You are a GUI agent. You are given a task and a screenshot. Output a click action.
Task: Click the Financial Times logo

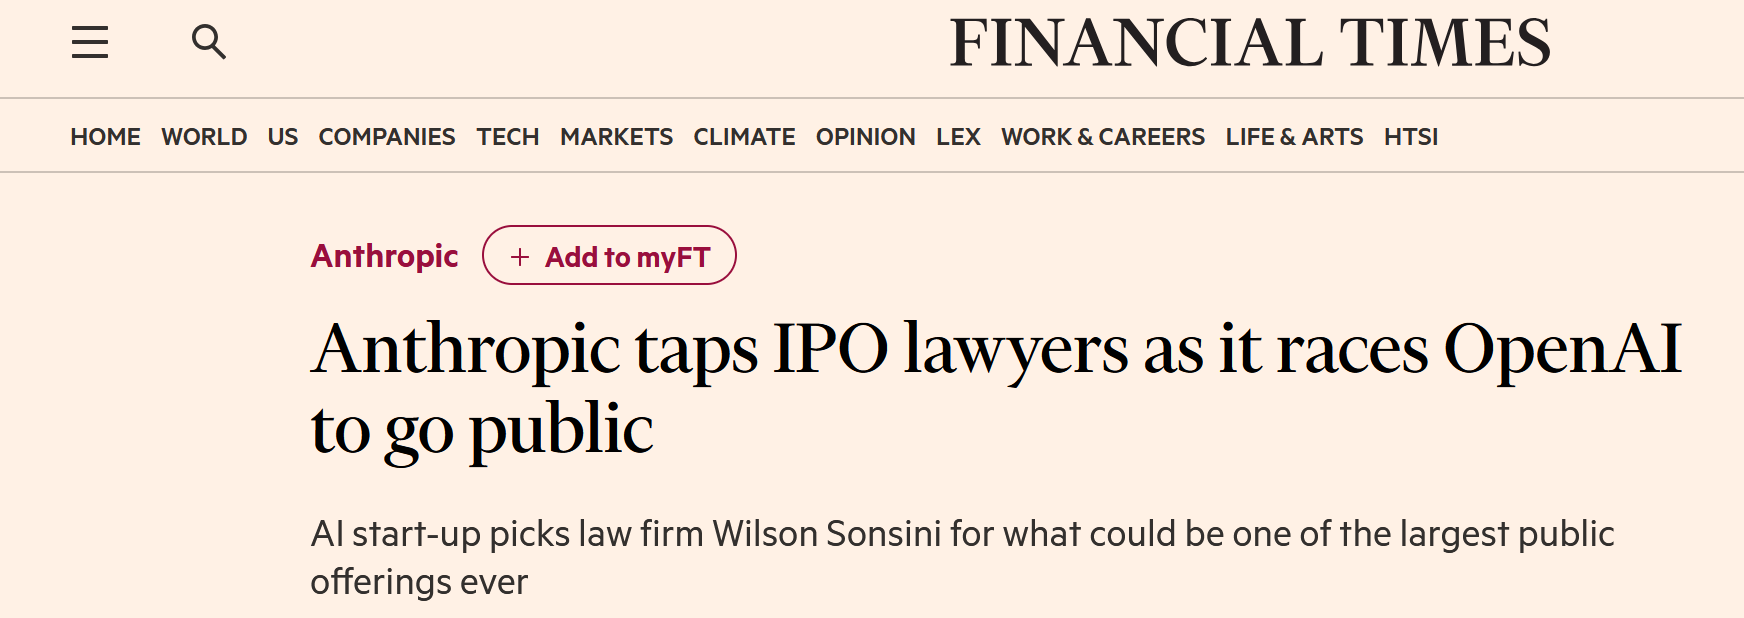pos(1249,43)
